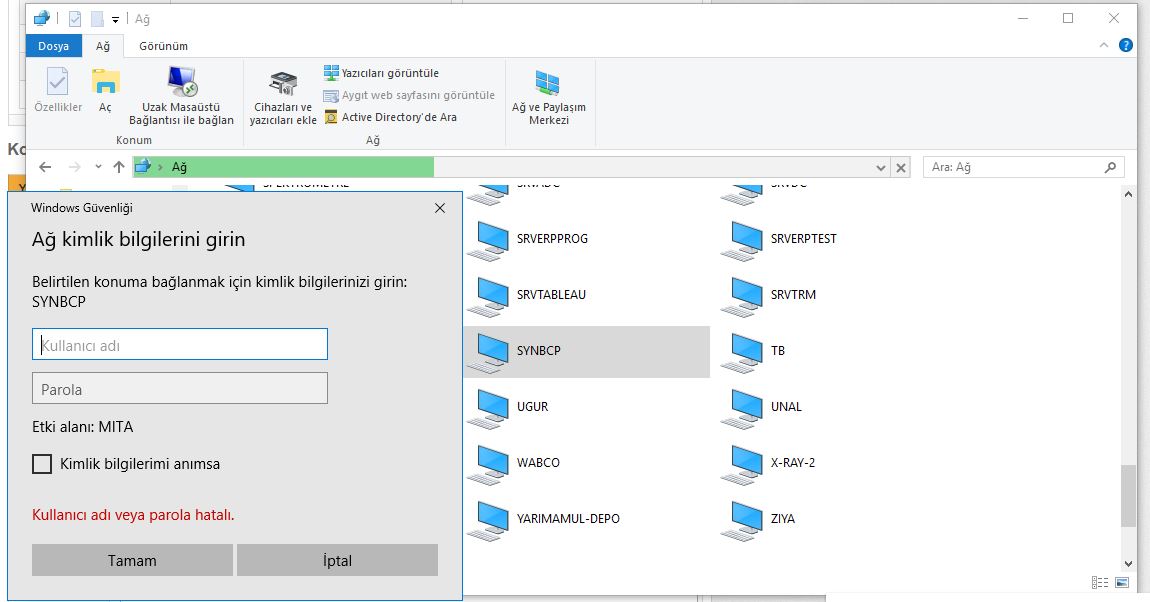This screenshot has width=1150, height=602.
Task: Switch to the Görünüm ribbon tab
Action: (163, 46)
